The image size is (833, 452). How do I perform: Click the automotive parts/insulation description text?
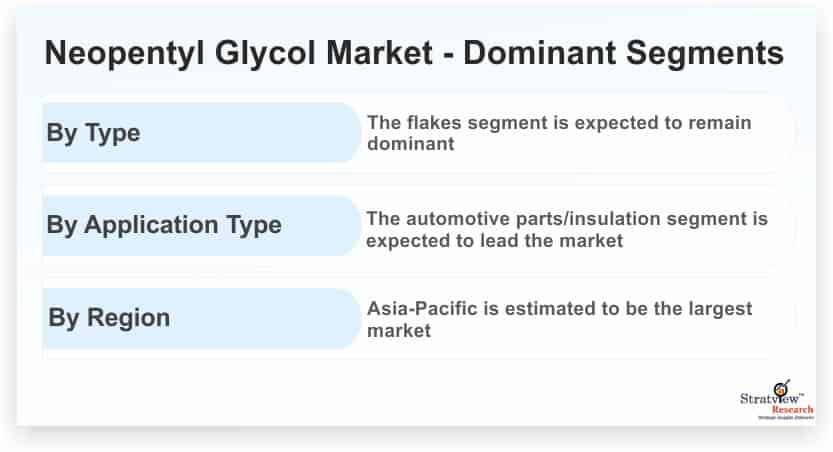click(x=567, y=229)
